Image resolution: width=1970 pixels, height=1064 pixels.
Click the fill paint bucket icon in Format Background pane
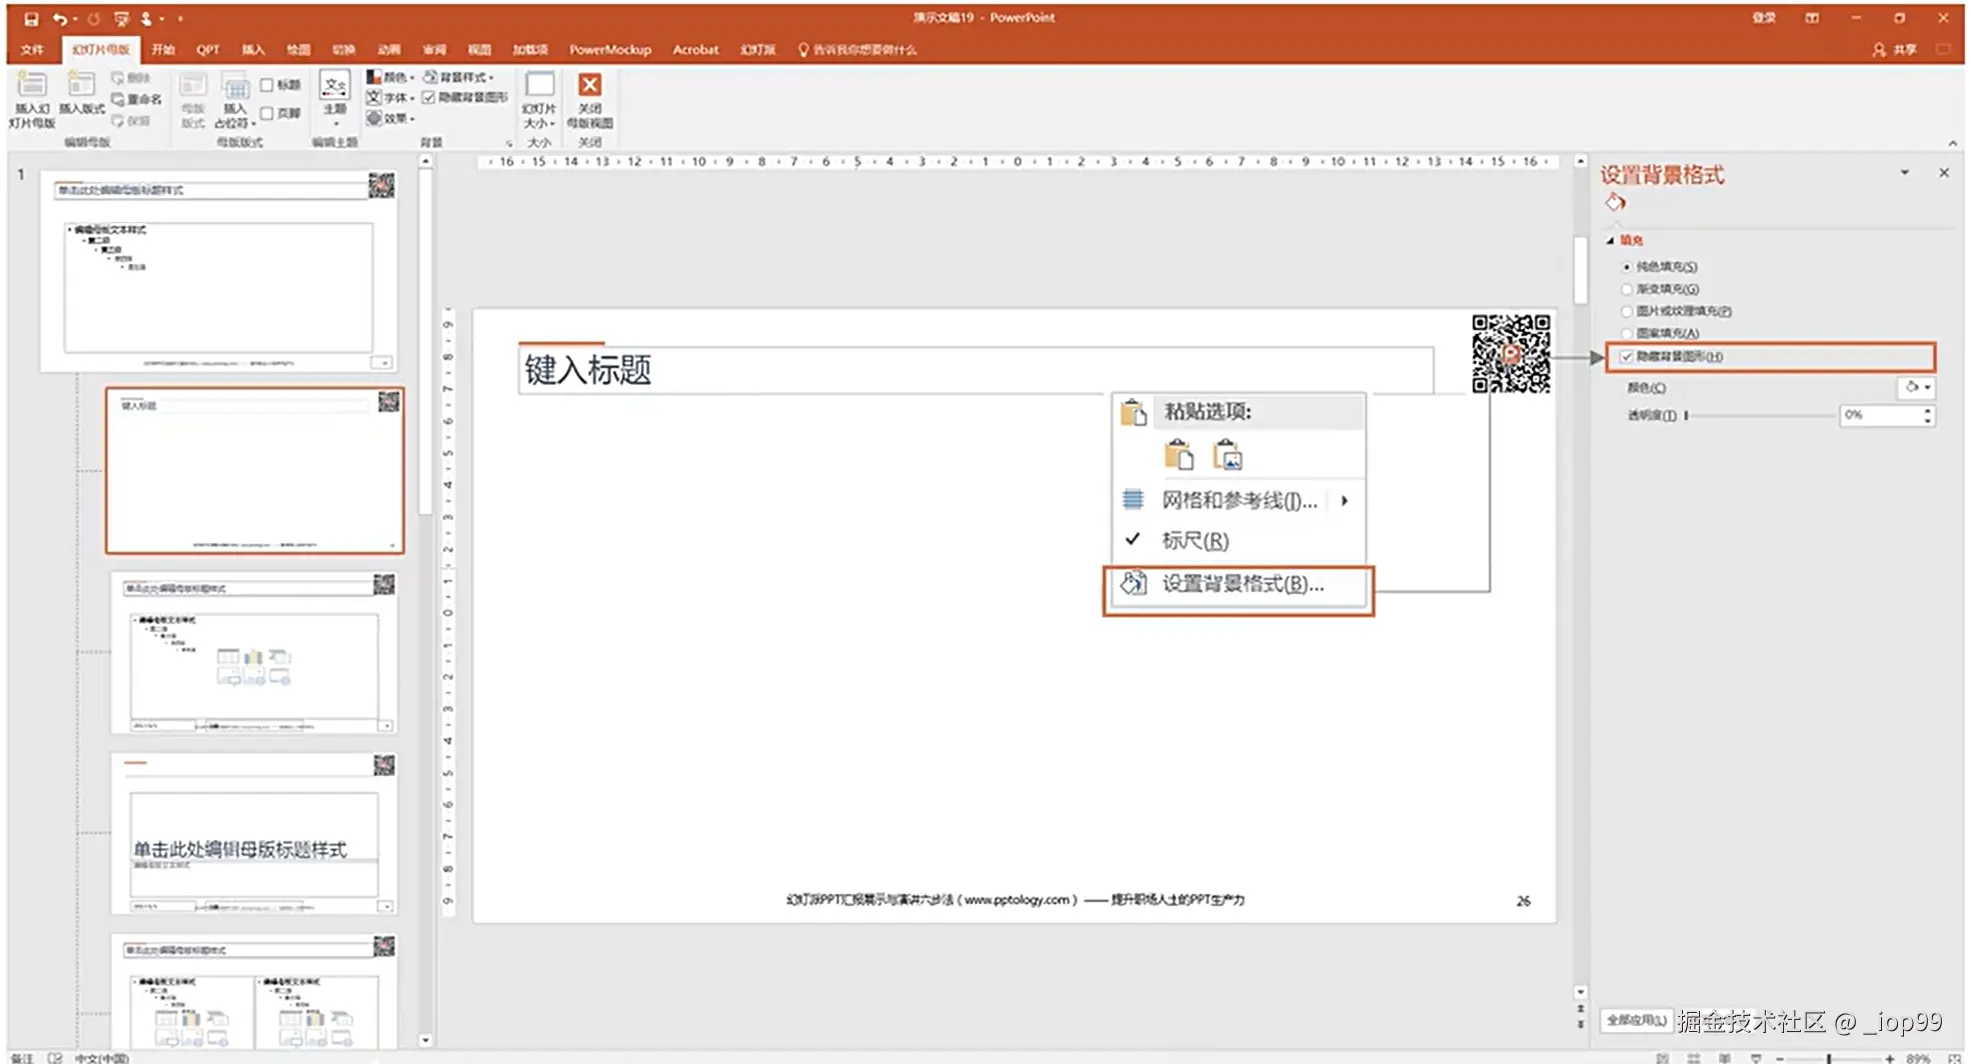point(1615,202)
